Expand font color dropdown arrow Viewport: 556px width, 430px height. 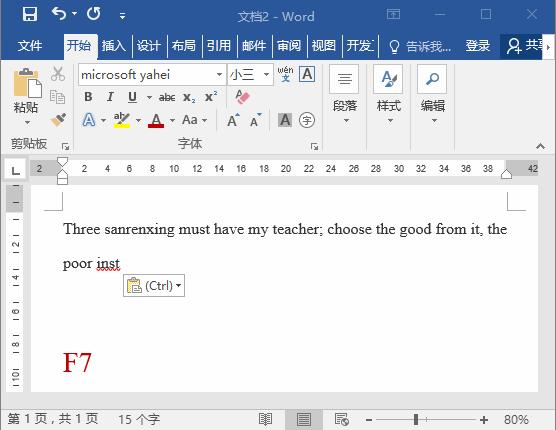(172, 120)
